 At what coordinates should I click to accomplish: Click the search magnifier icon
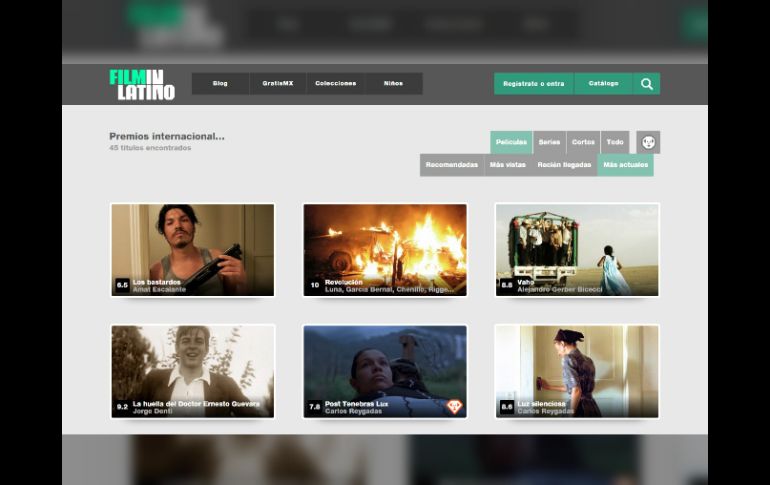tap(646, 84)
